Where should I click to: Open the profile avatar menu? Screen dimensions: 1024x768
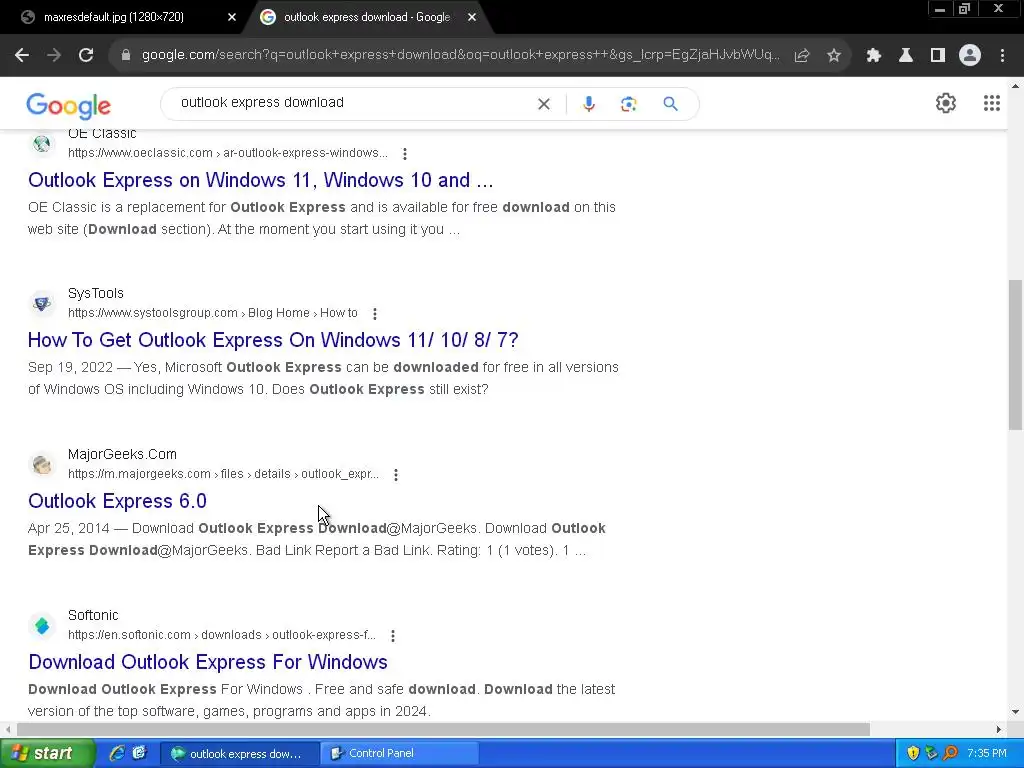pyautogui.click(x=970, y=56)
